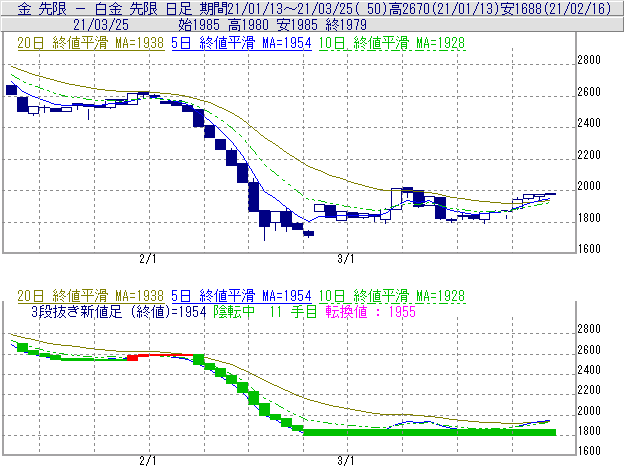The height and width of the screenshot is (473, 624).
Task: Click the 11 手目 count text
Action: tap(293, 311)
